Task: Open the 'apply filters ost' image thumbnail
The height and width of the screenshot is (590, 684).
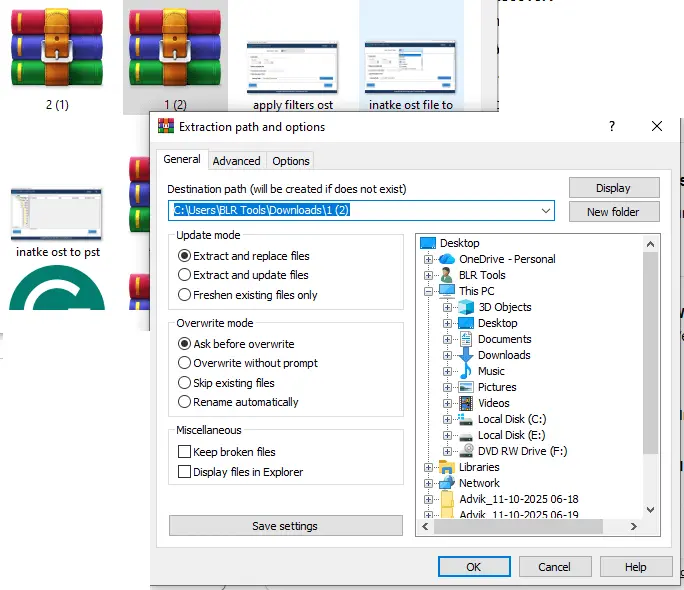Action: 292,67
